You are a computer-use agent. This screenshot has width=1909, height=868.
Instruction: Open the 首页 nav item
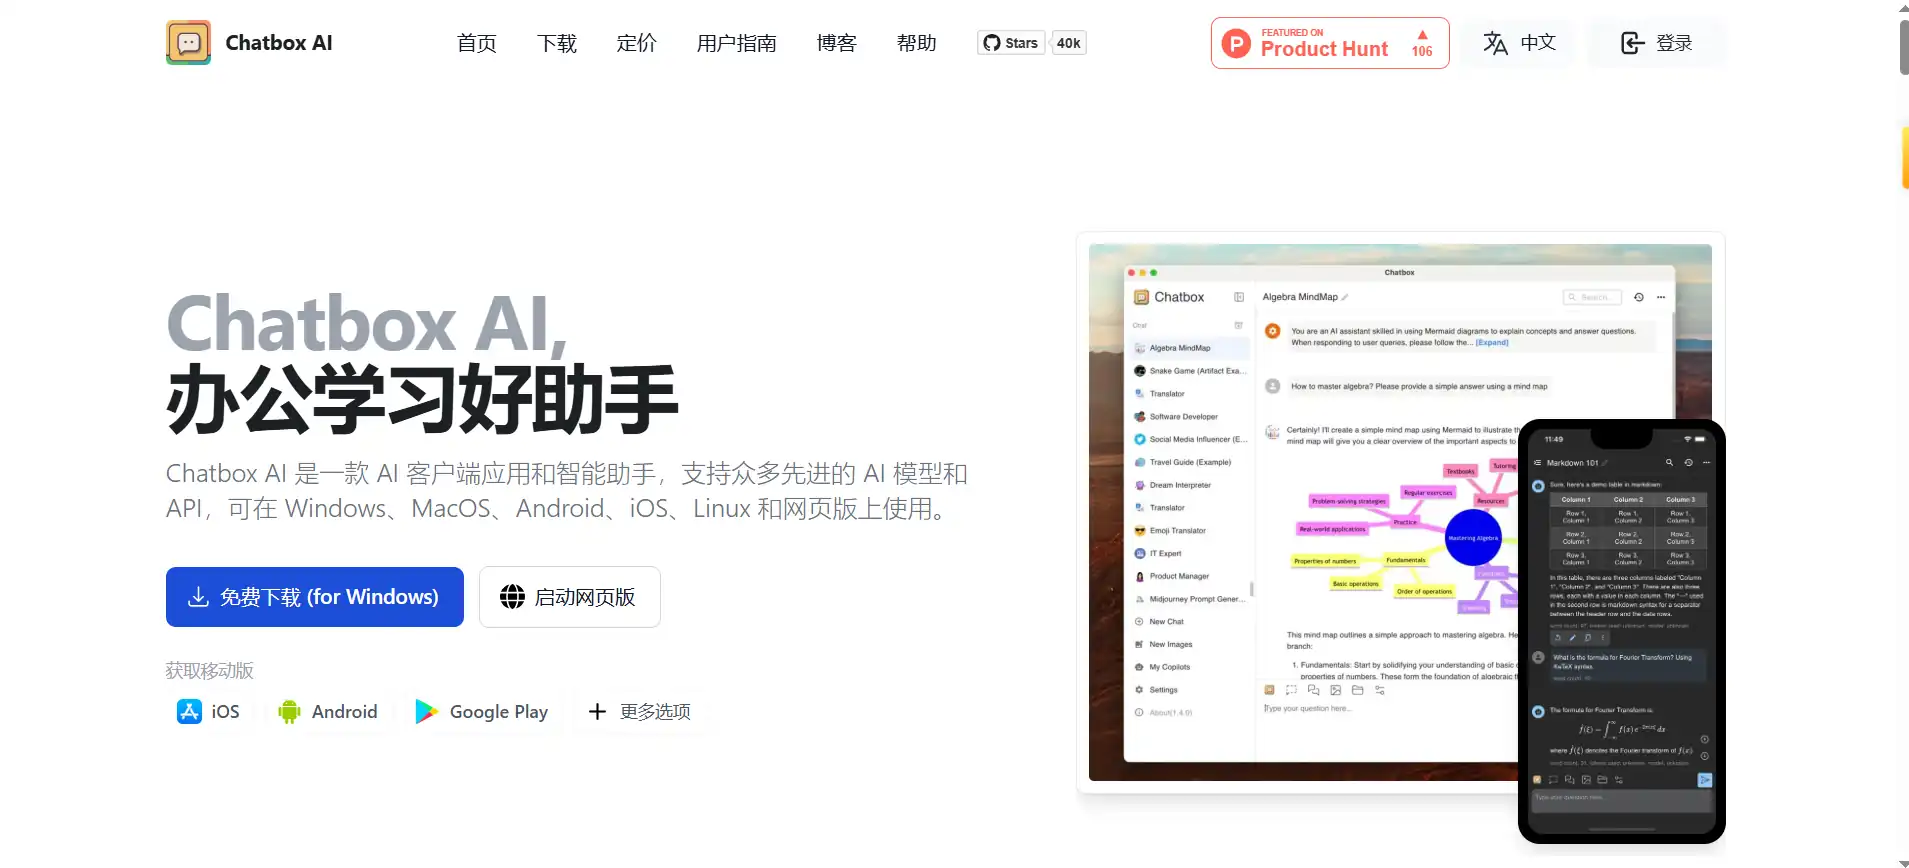coord(477,43)
